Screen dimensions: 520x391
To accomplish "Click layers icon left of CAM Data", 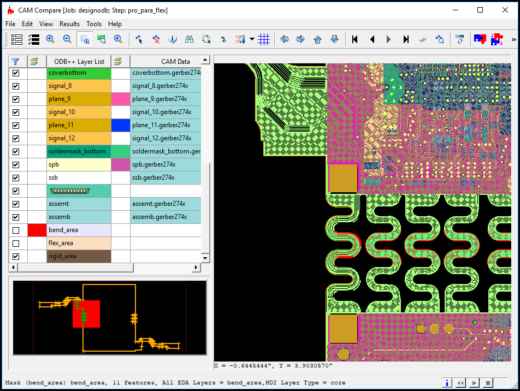I will click(118, 61).
